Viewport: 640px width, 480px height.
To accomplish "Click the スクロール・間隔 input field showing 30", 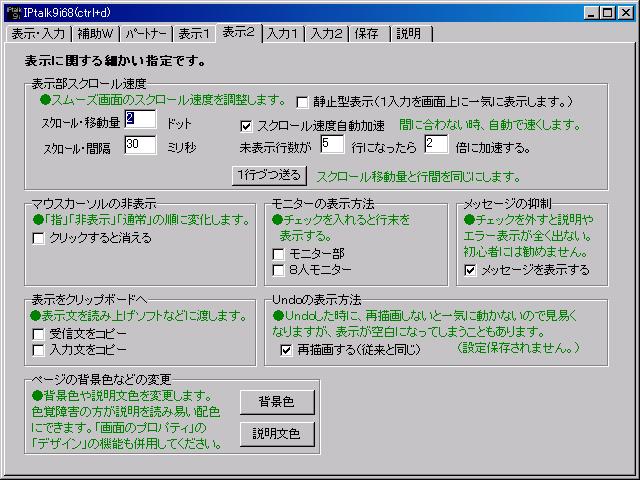I will coord(140,145).
